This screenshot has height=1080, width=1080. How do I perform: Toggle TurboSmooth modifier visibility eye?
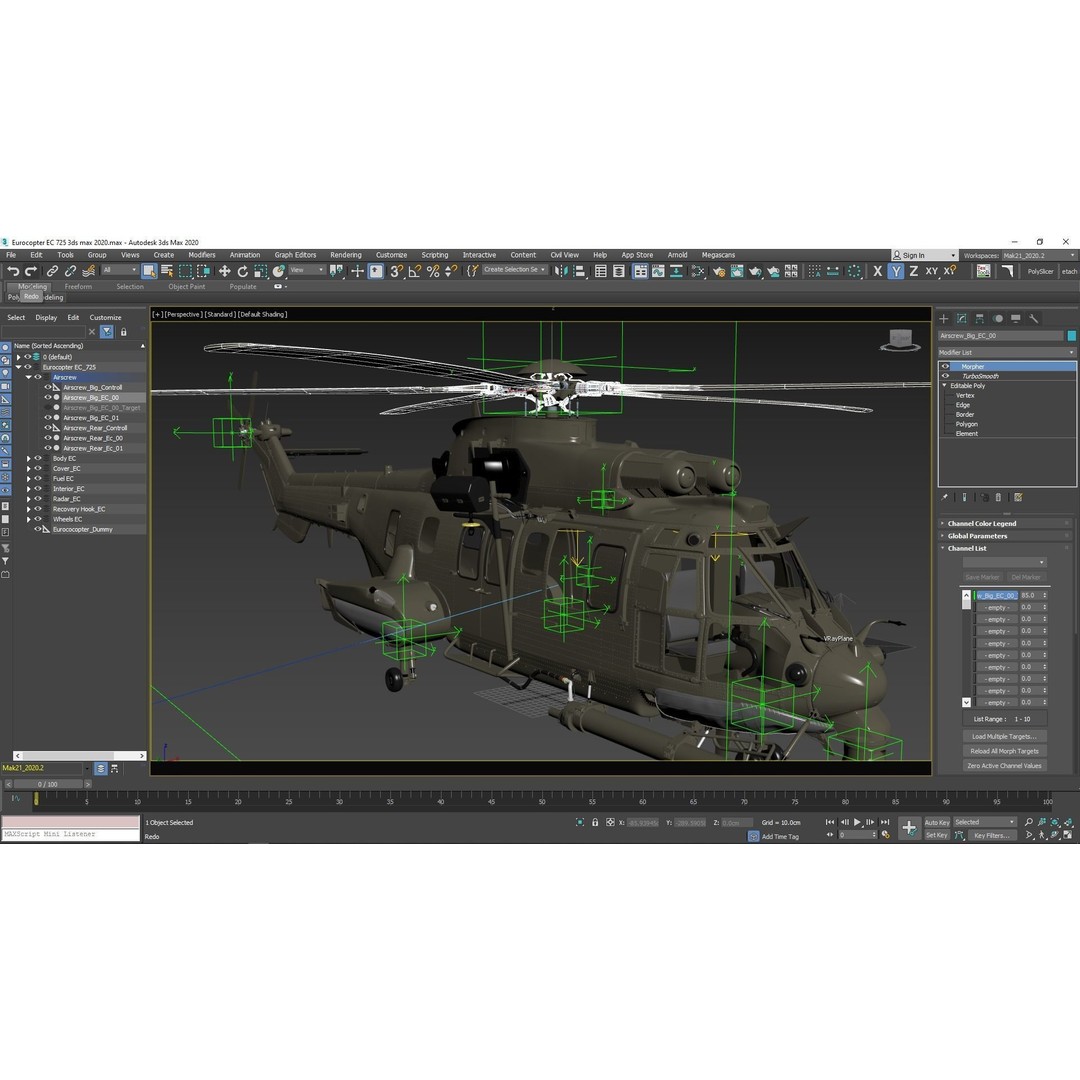tap(945, 376)
